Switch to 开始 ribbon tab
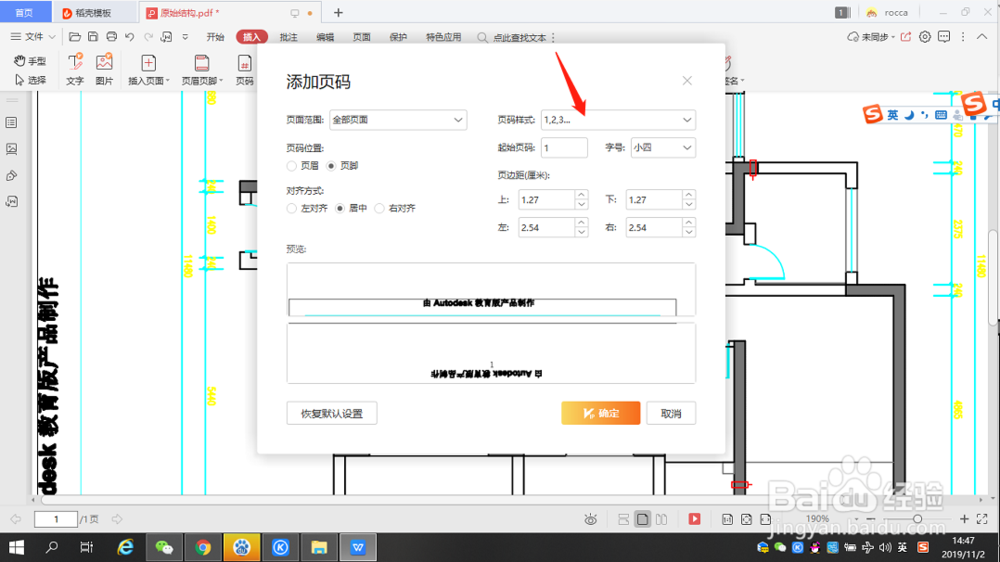 pos(215,37)
